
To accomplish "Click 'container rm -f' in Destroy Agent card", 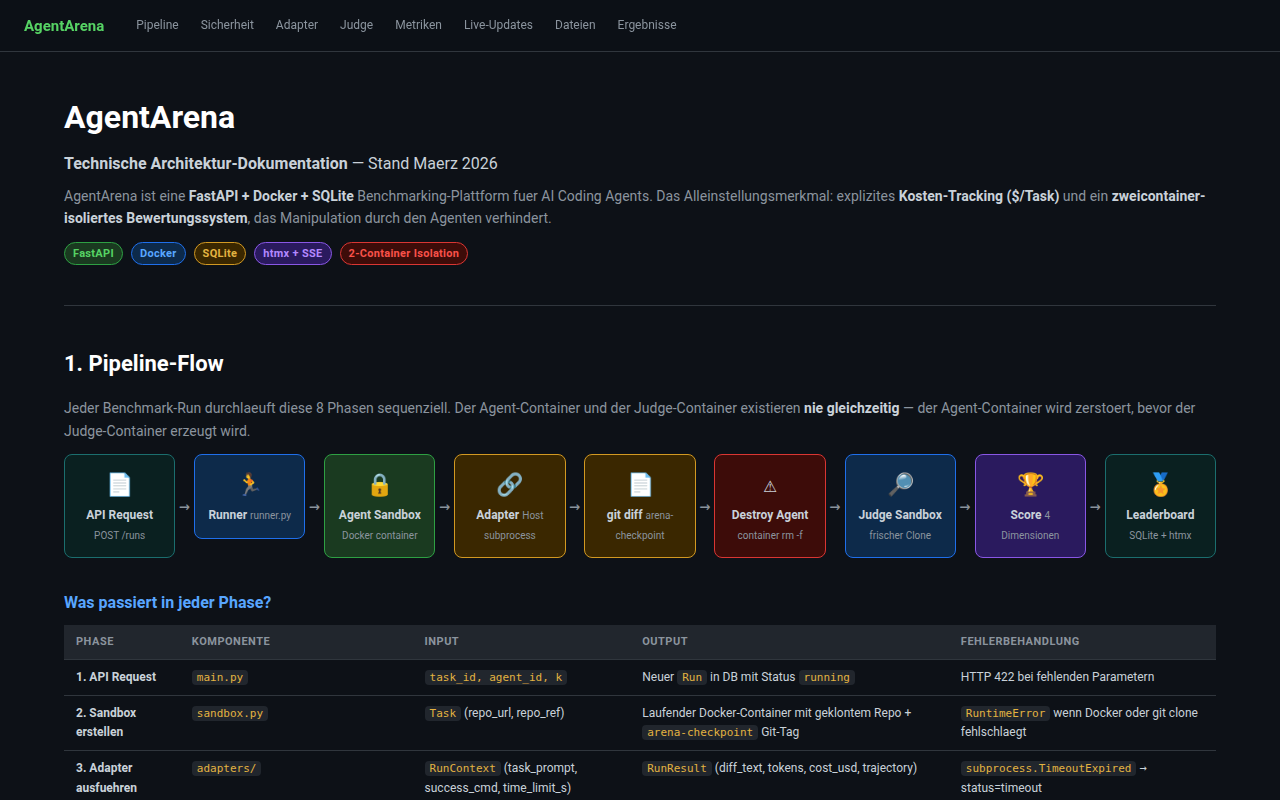I will pyautogui.click(x=770, y=535).
